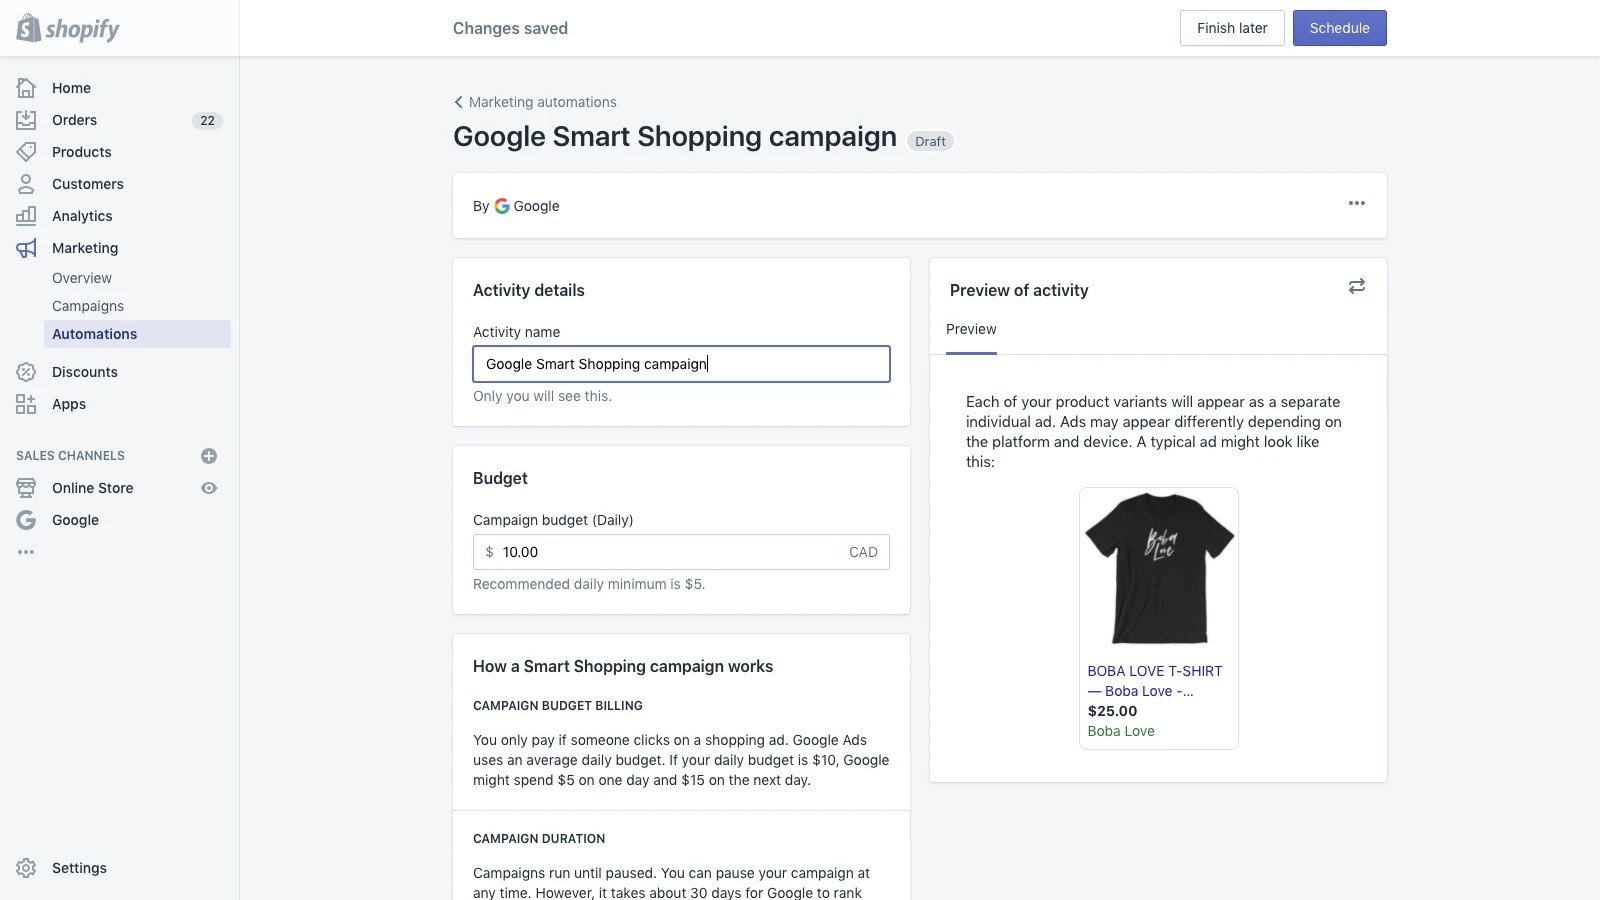Screen dimensions: 1600x900
Task: Select the Preview tab
Action: tap(971, 330)
